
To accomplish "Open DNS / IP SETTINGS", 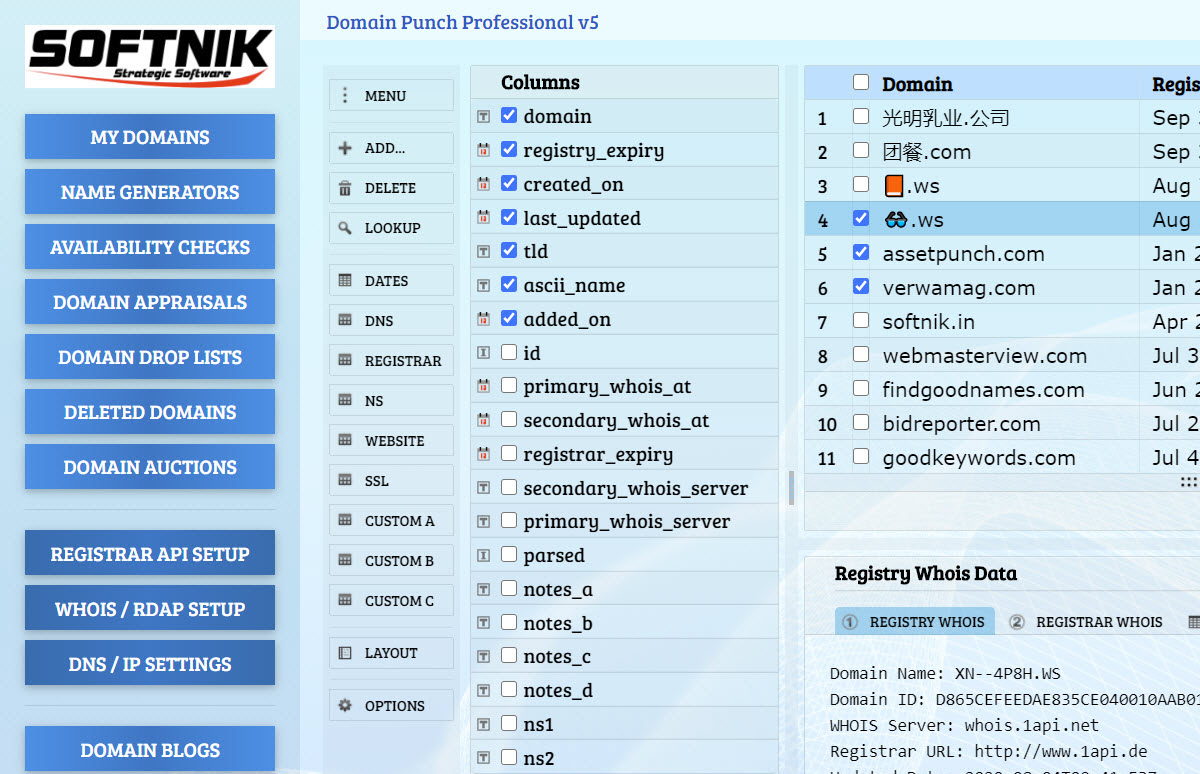I will coord(150,664).
